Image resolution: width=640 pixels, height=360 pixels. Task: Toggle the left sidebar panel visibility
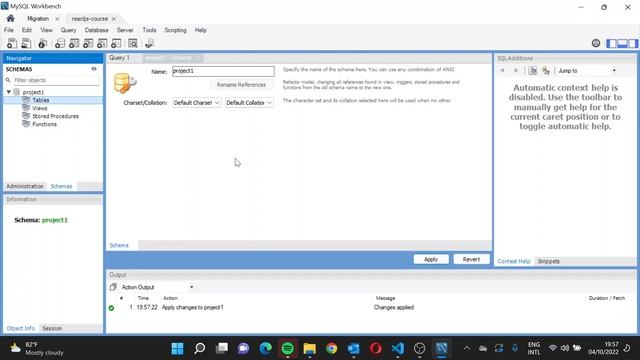pos(611,43)
